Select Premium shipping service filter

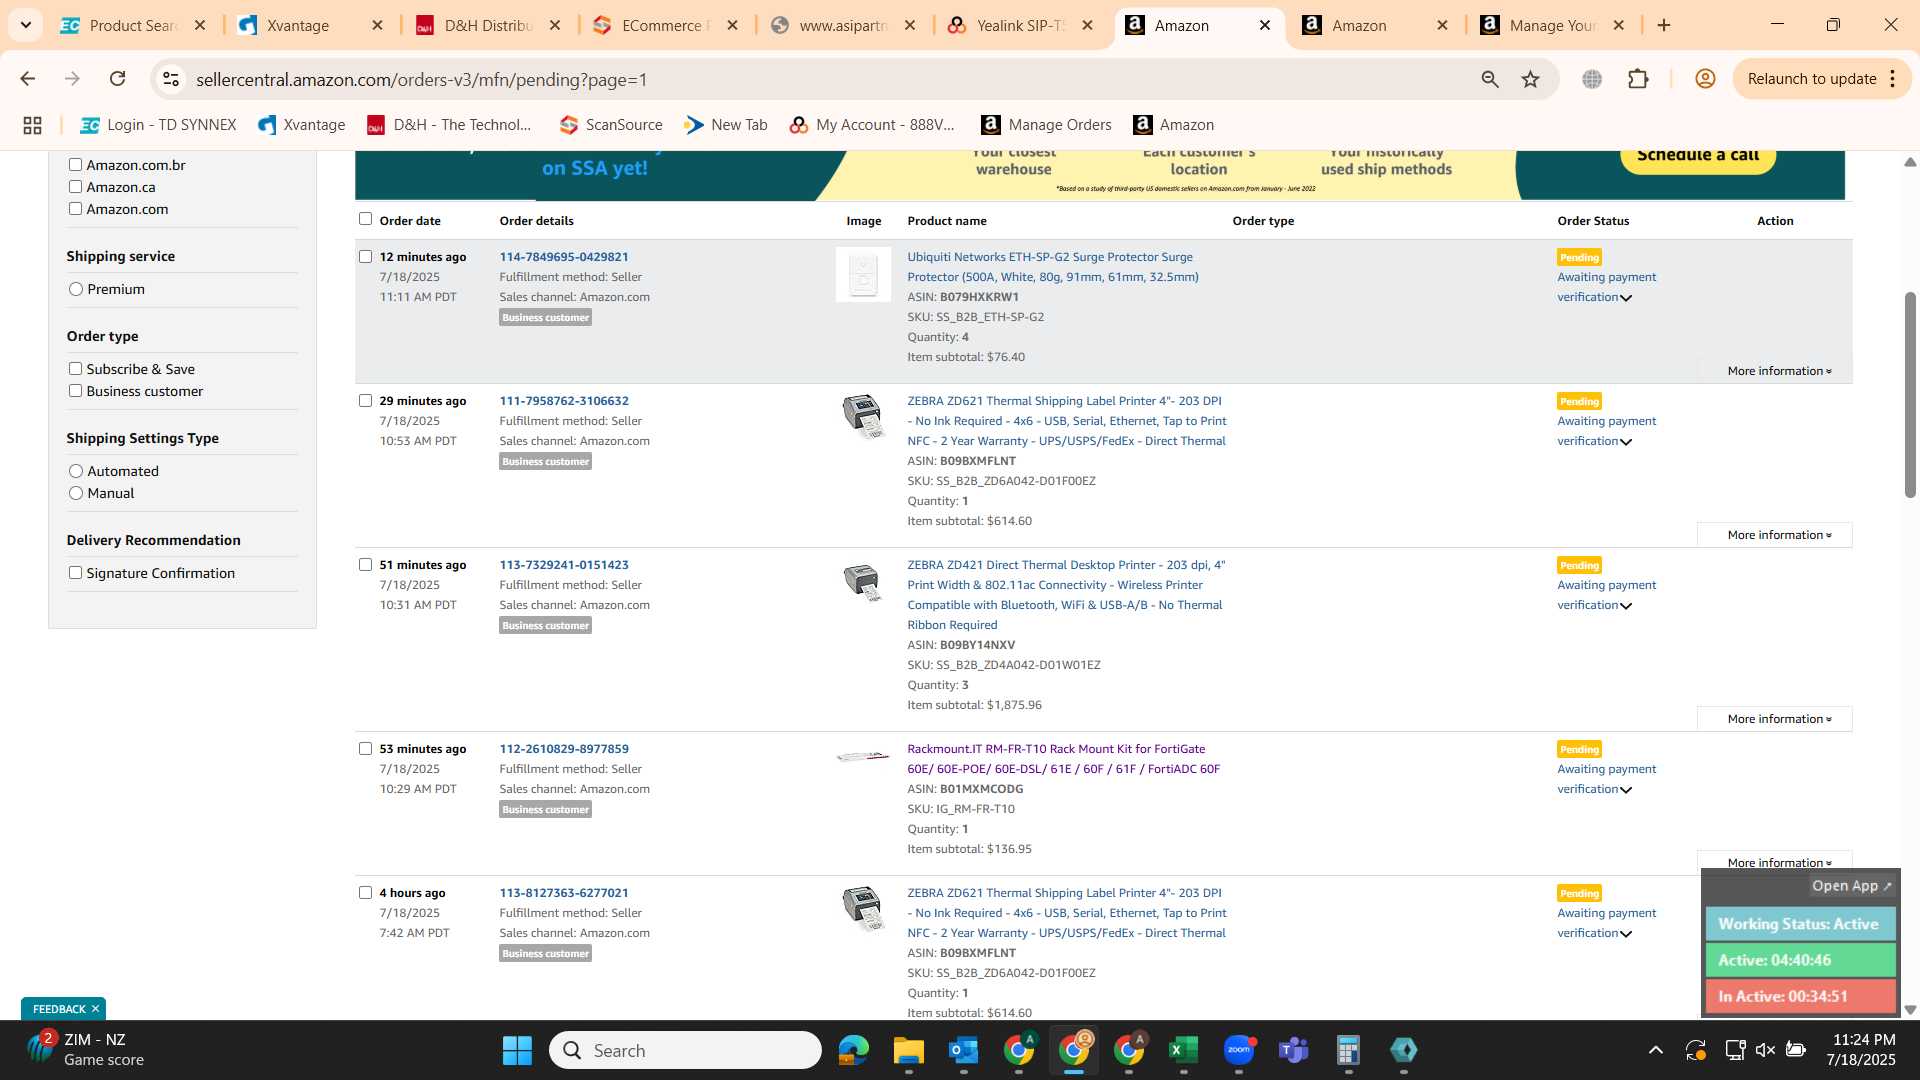76,289
